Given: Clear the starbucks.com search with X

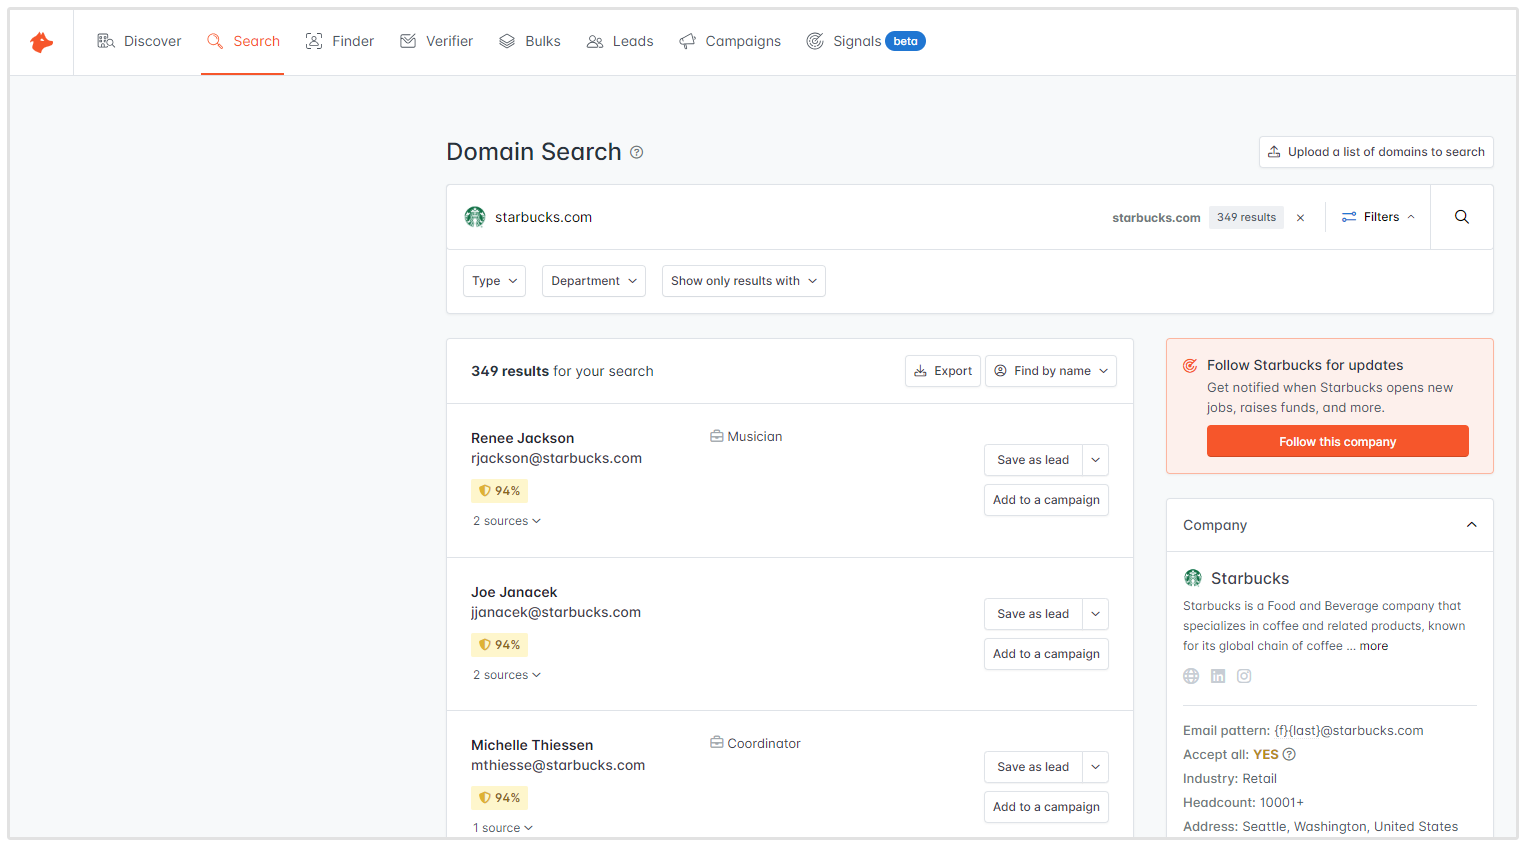Looking at the screenshot, I should (1300, 218).
